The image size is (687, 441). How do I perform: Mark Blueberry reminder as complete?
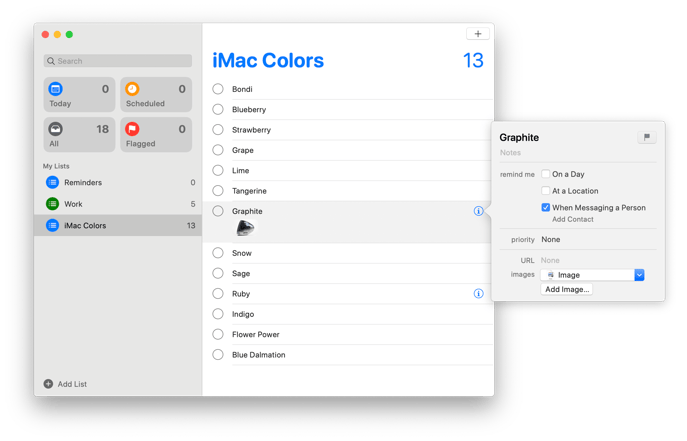[218, 109]
